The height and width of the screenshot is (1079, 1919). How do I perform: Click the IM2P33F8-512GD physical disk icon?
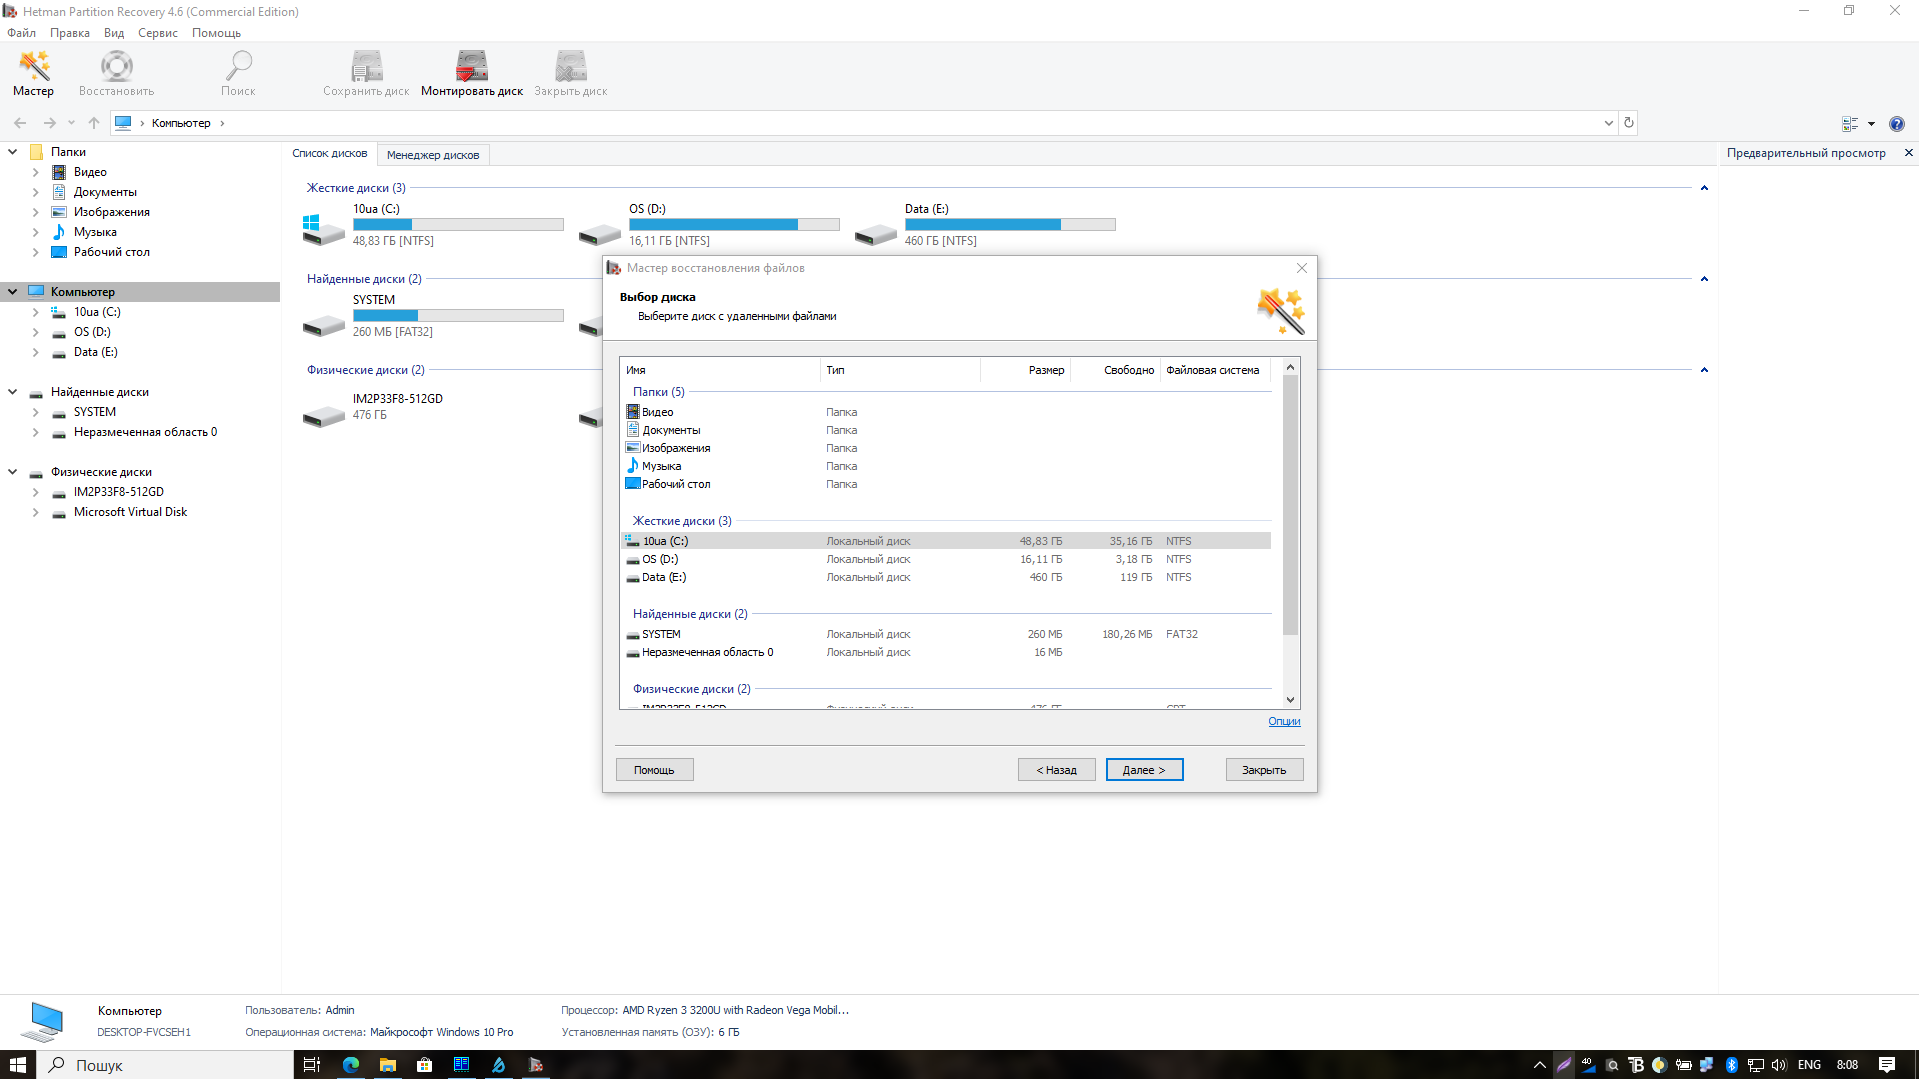coord(324,414)
